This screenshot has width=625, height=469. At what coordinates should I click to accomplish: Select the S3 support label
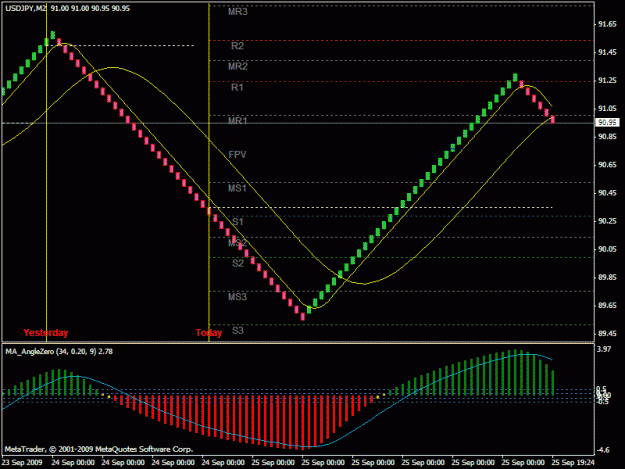238,330
